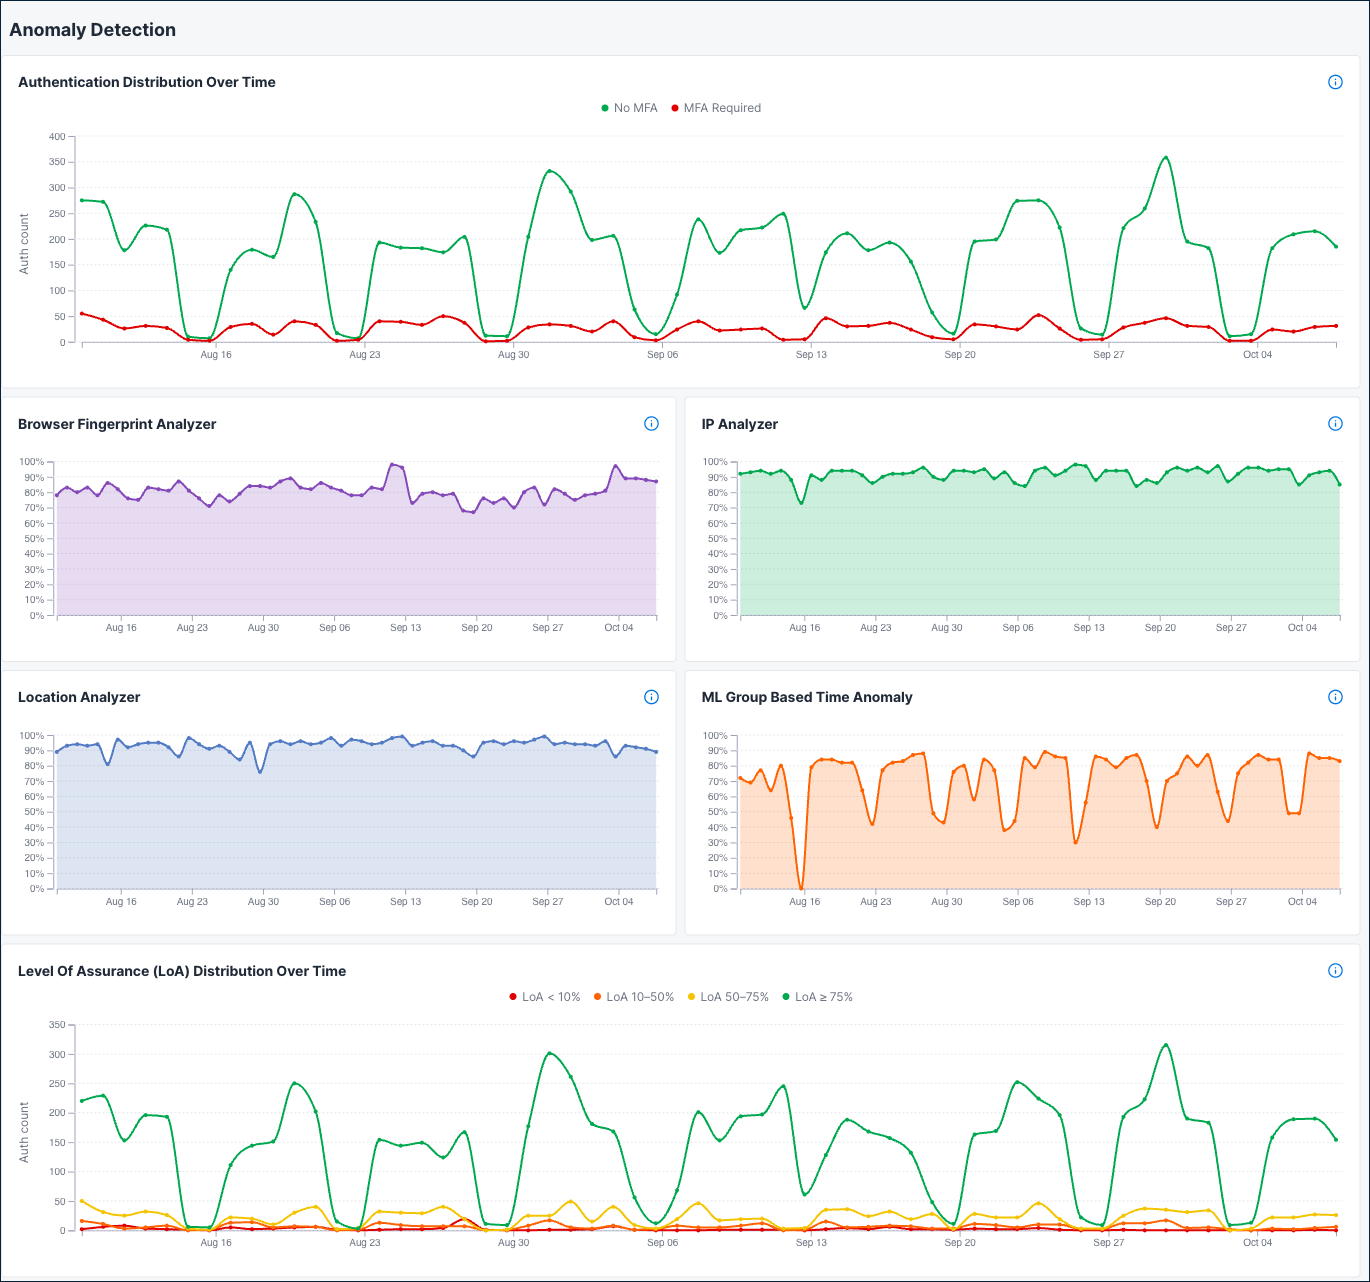Click Aug 23 label on IP Analyzer axis
This screenshot has height=1282, width=1370.
click(x=876, y=628)
